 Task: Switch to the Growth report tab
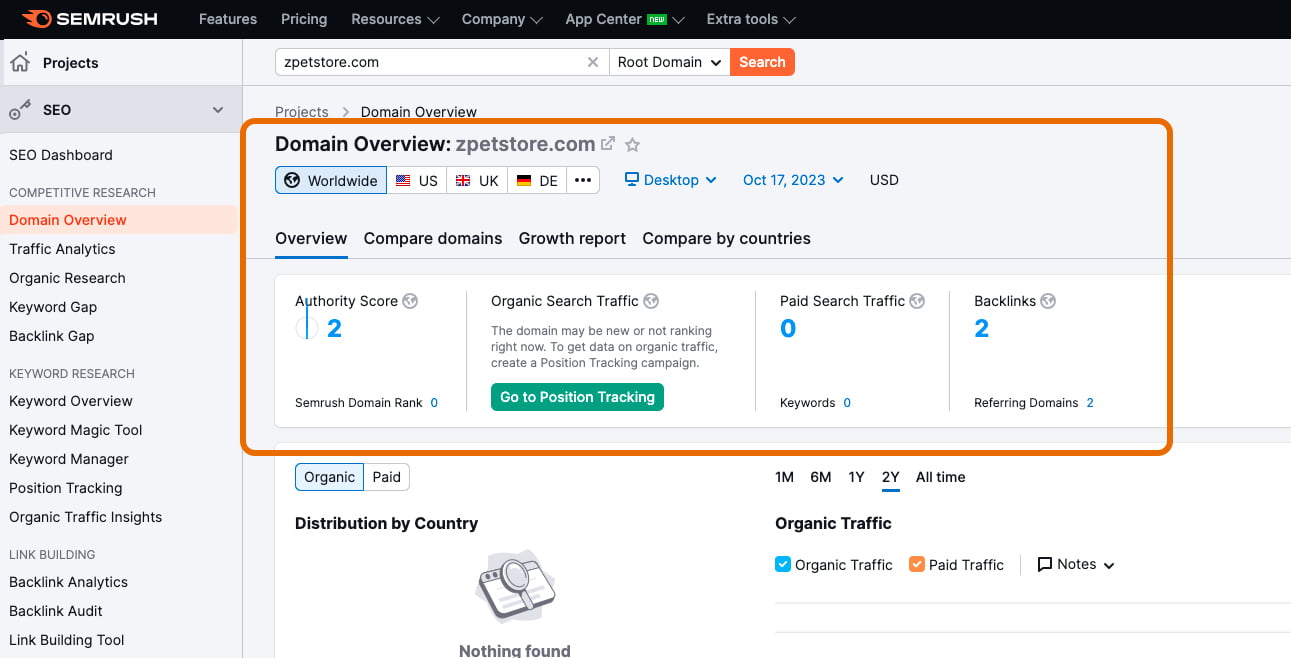click(572, 238)
